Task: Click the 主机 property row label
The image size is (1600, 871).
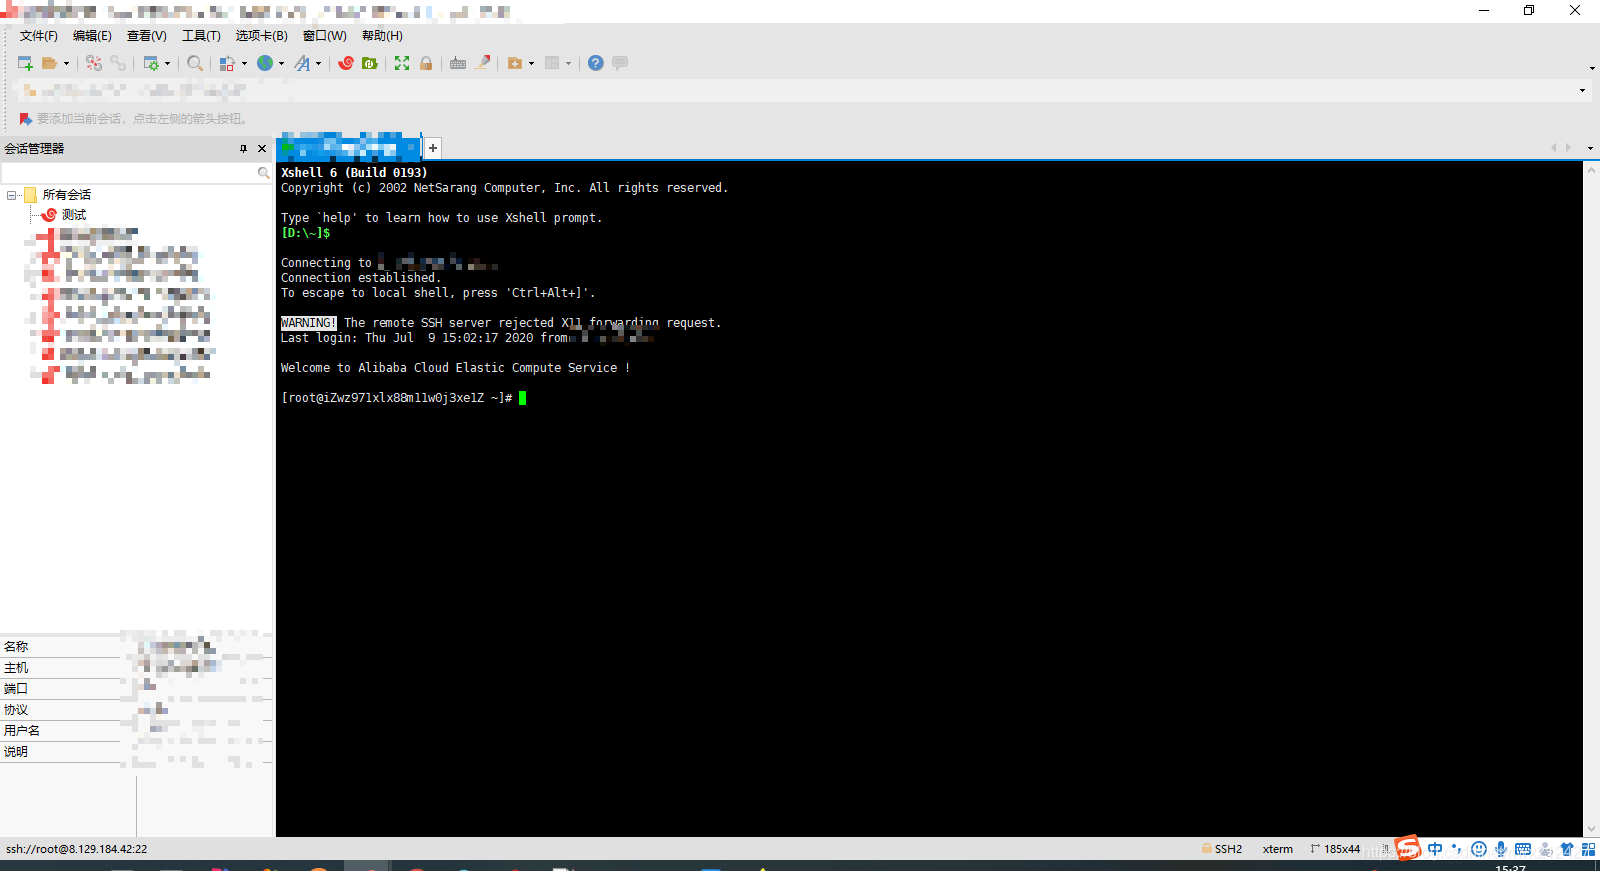Action: [x=16, y=668]
